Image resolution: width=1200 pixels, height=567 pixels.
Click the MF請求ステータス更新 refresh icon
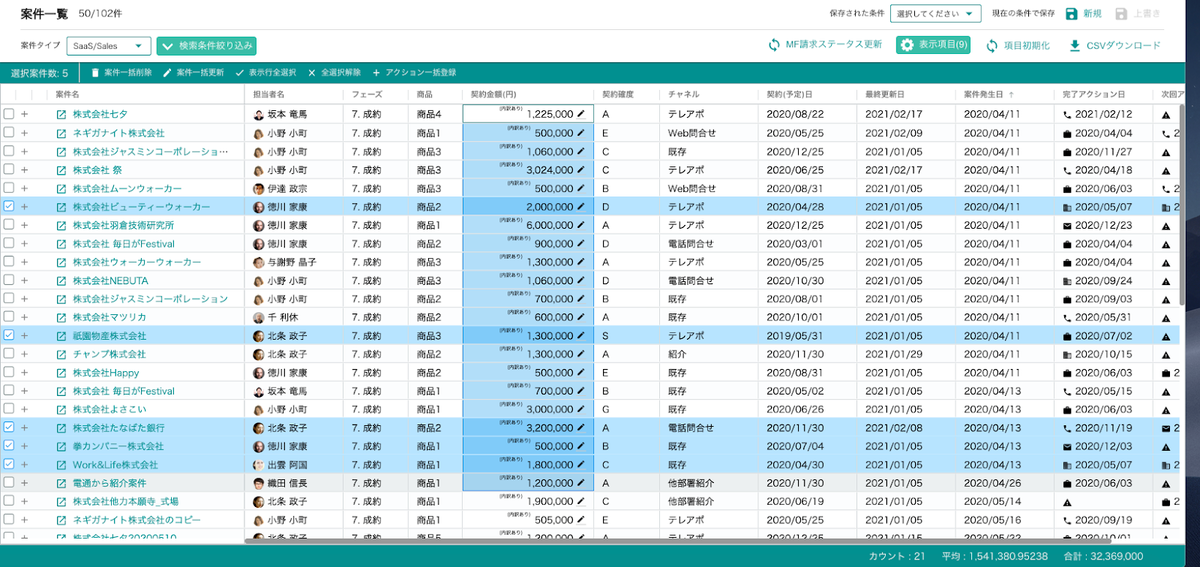click(773, 45)
